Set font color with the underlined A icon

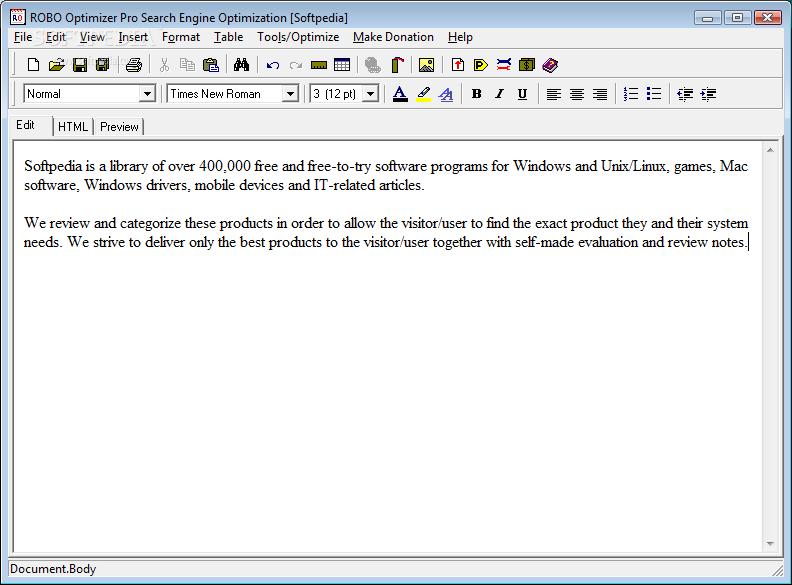point(400,94)
